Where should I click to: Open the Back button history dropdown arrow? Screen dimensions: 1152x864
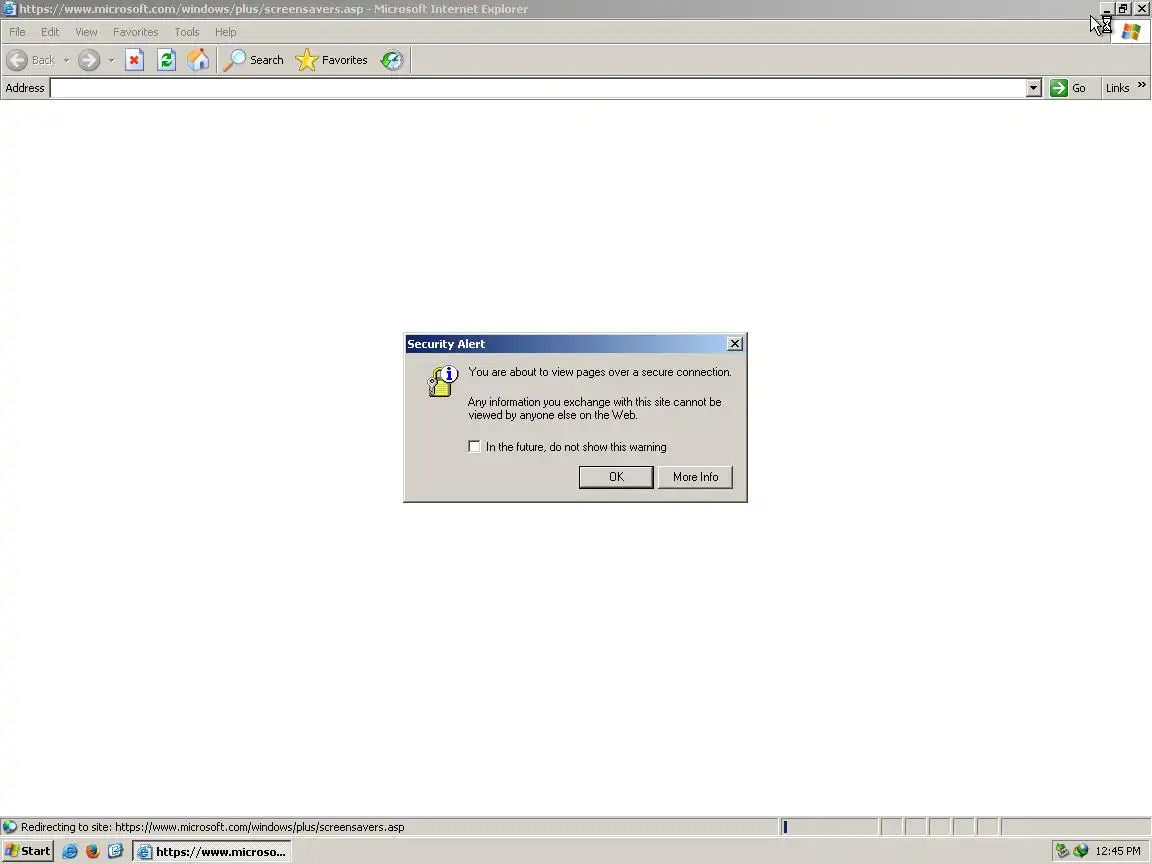[66, 60]
